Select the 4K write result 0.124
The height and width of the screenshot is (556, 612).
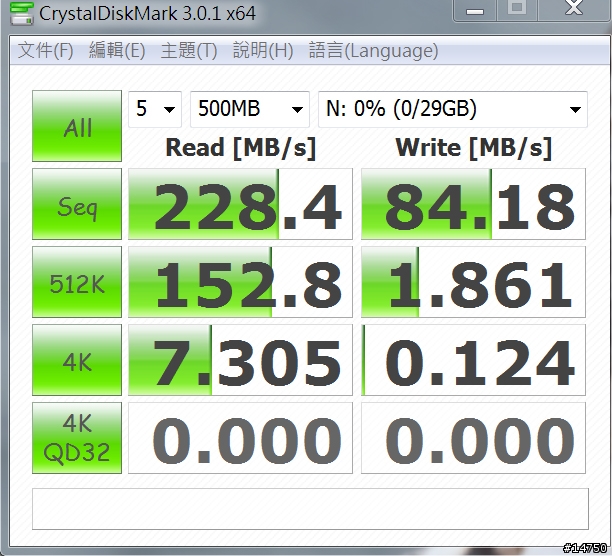[x=473, y=360]
